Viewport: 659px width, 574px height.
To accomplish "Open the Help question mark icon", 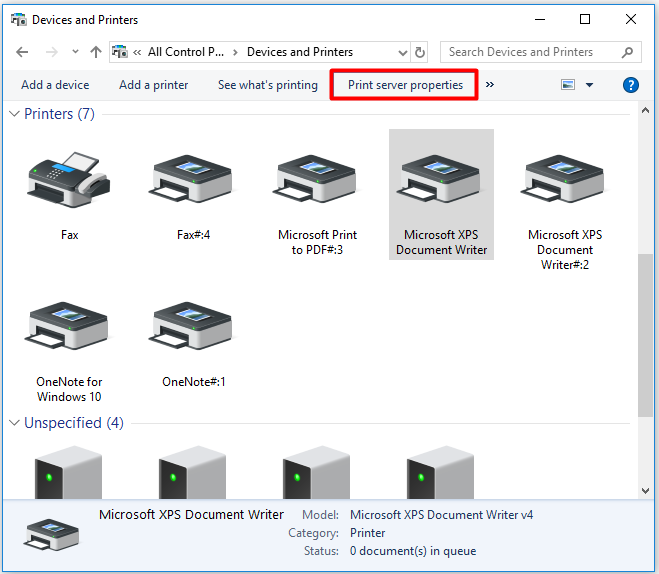I will point(630,85).
